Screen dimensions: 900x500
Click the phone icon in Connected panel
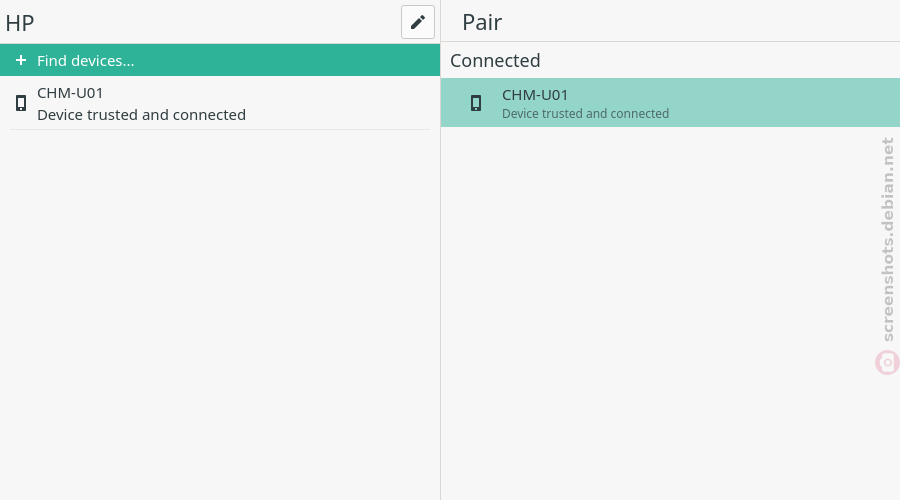pyautogui.click(x=476, y=103)
